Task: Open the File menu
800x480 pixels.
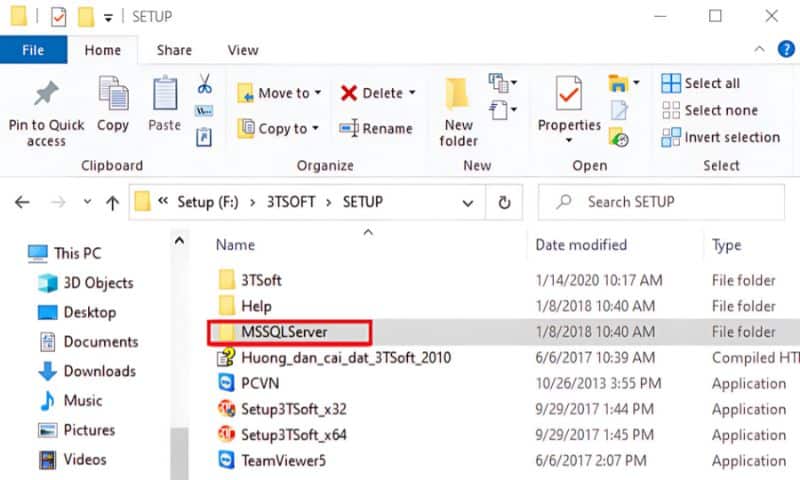Action: (x=33, y=50)
